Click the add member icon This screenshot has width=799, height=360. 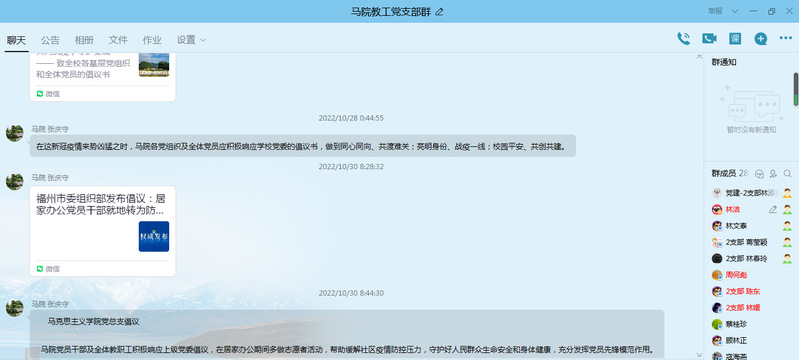pos(773,174)
